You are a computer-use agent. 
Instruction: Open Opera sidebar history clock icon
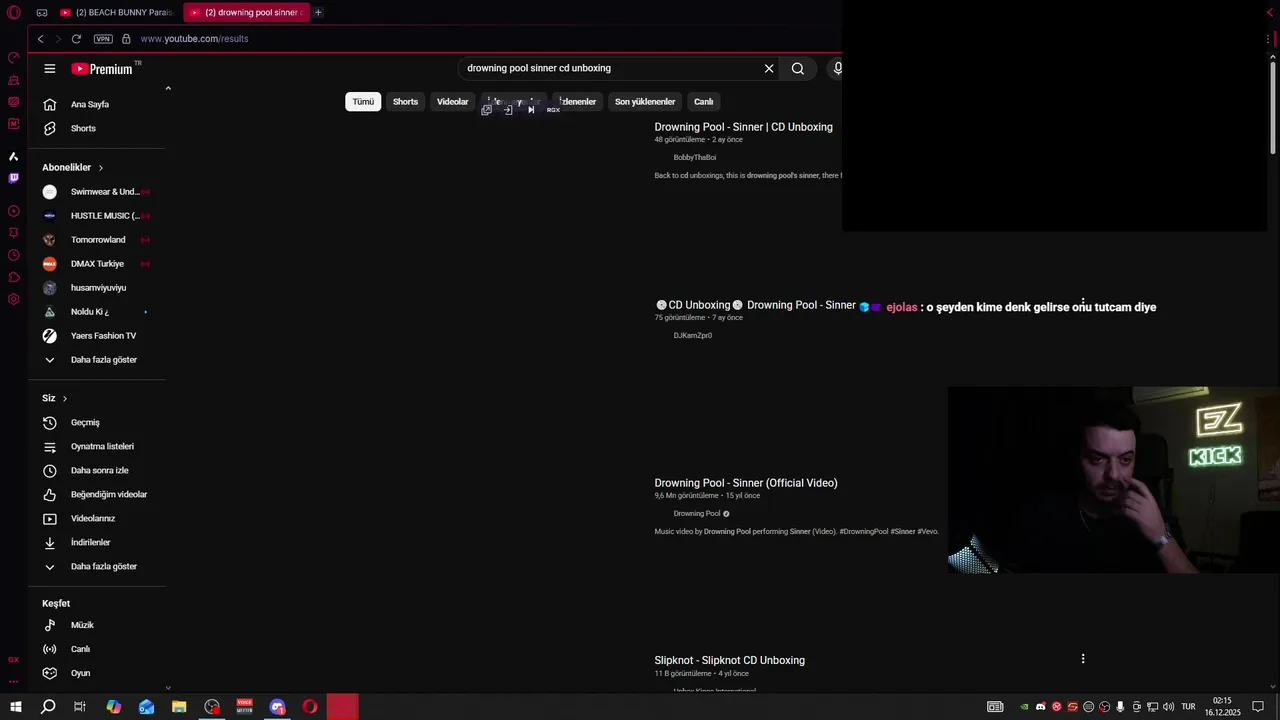pos(13,255)
